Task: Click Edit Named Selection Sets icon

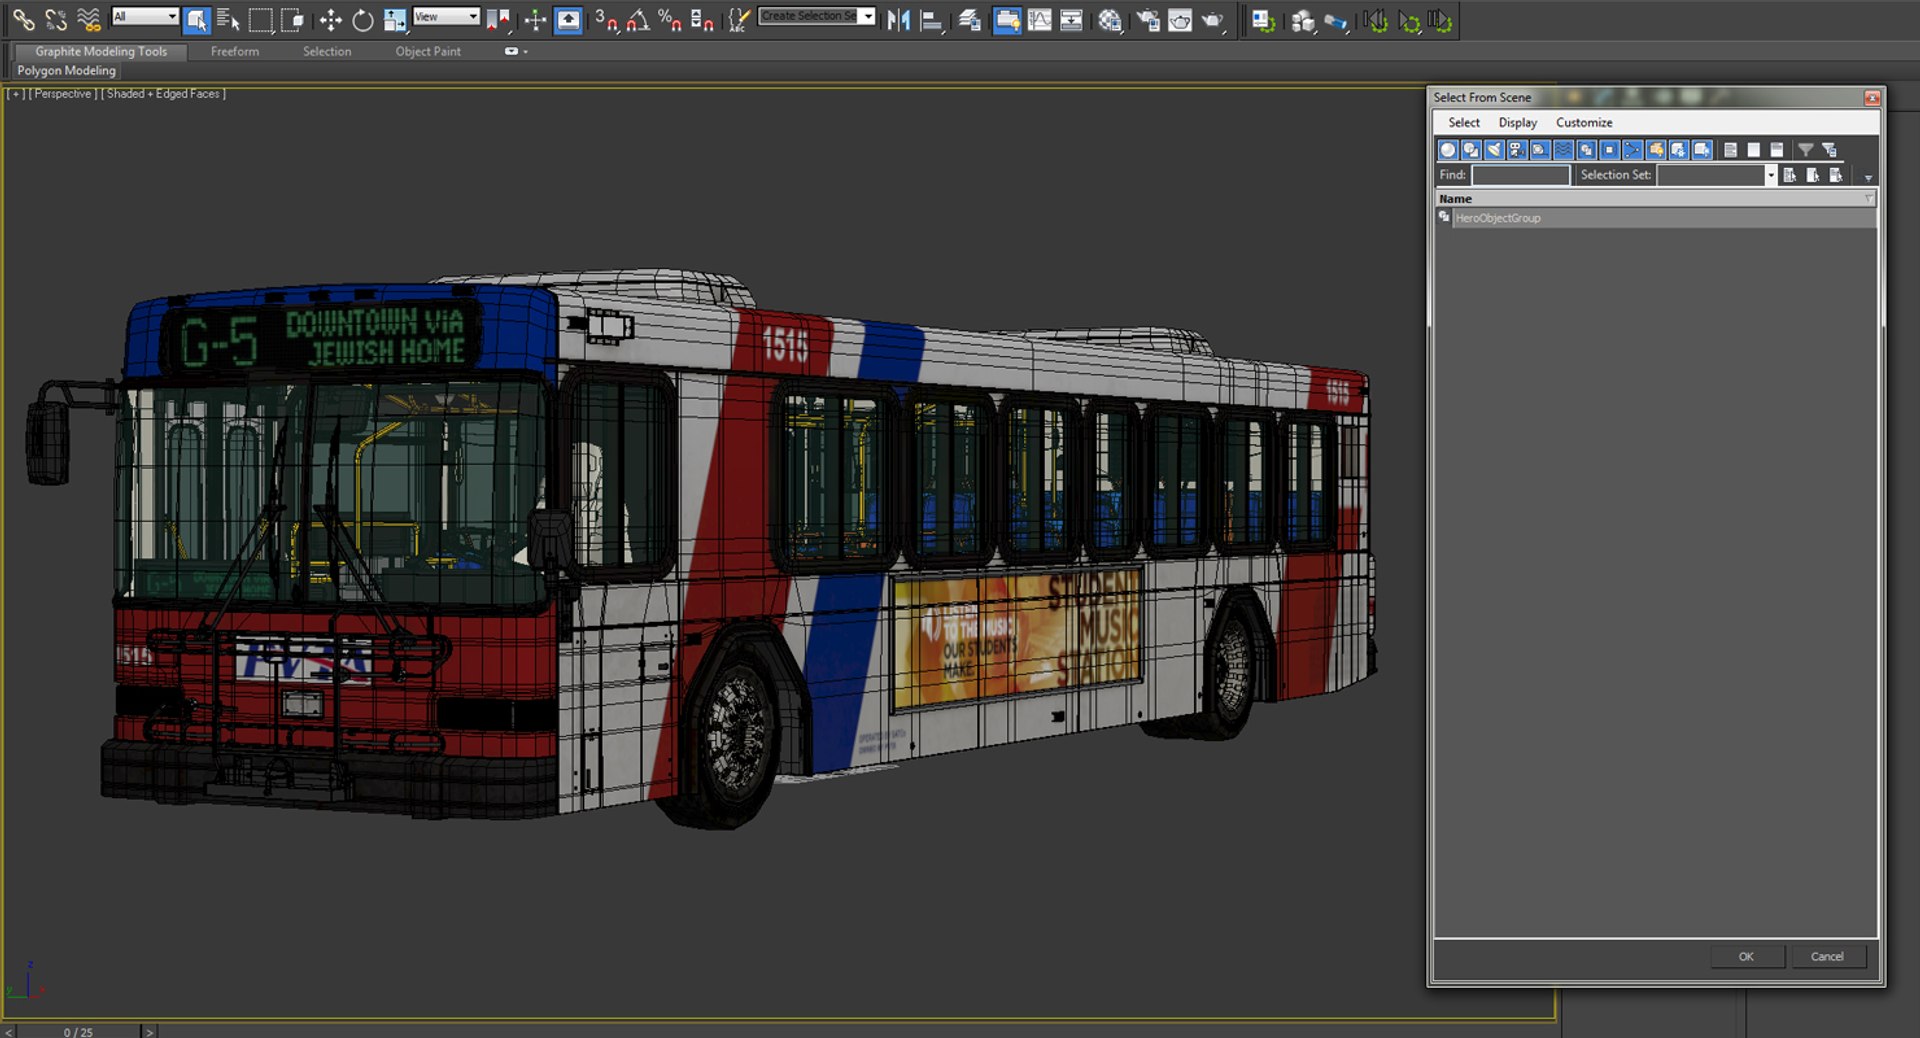Action: [738, 19]
